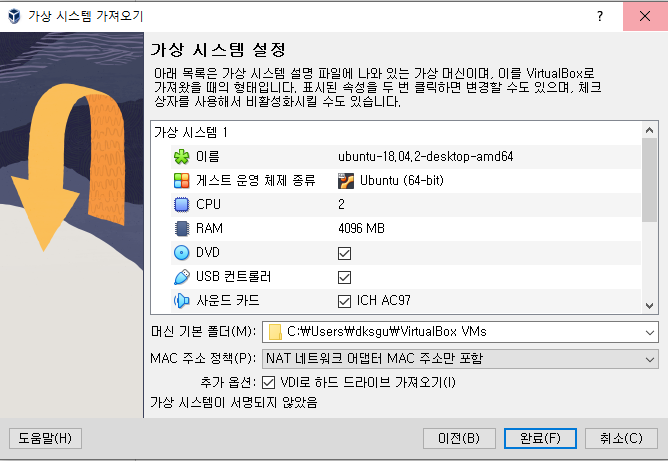
Task: Click the guest OS type colored squares icon
Action: [181, 181]
